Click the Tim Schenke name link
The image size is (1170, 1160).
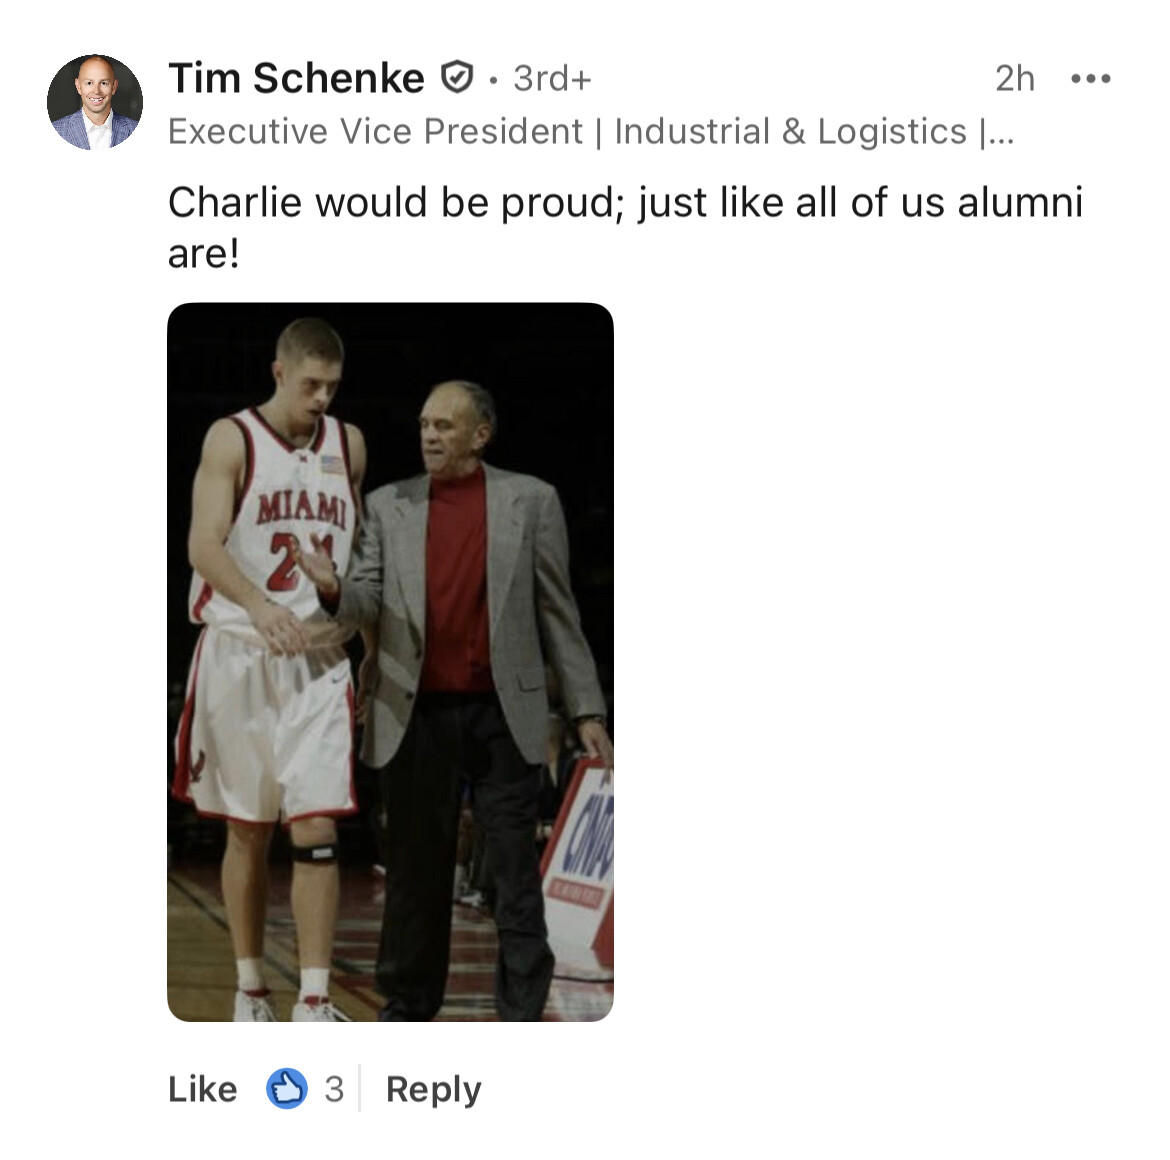coord(296,78)
